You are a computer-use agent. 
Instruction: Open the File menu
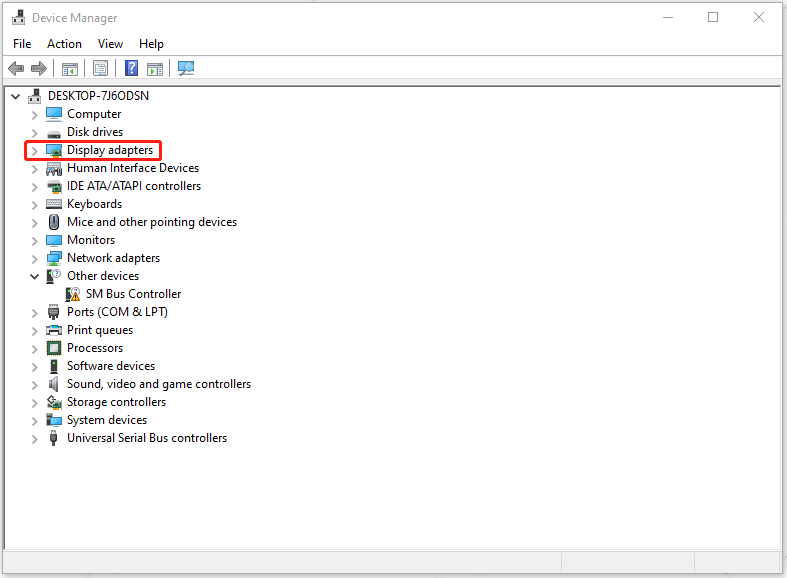pyautogui.click(x=22, y=44)
